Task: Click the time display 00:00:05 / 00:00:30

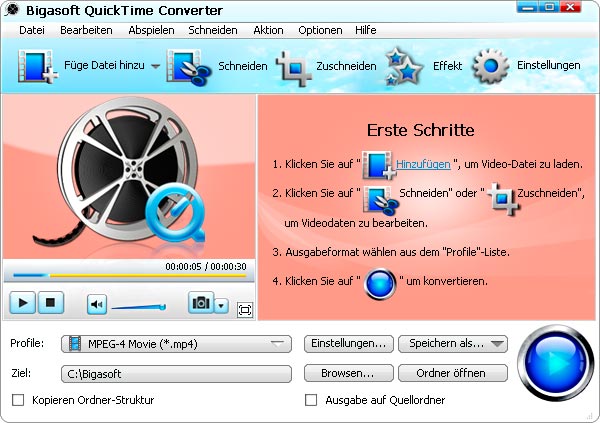Action: 206,266
